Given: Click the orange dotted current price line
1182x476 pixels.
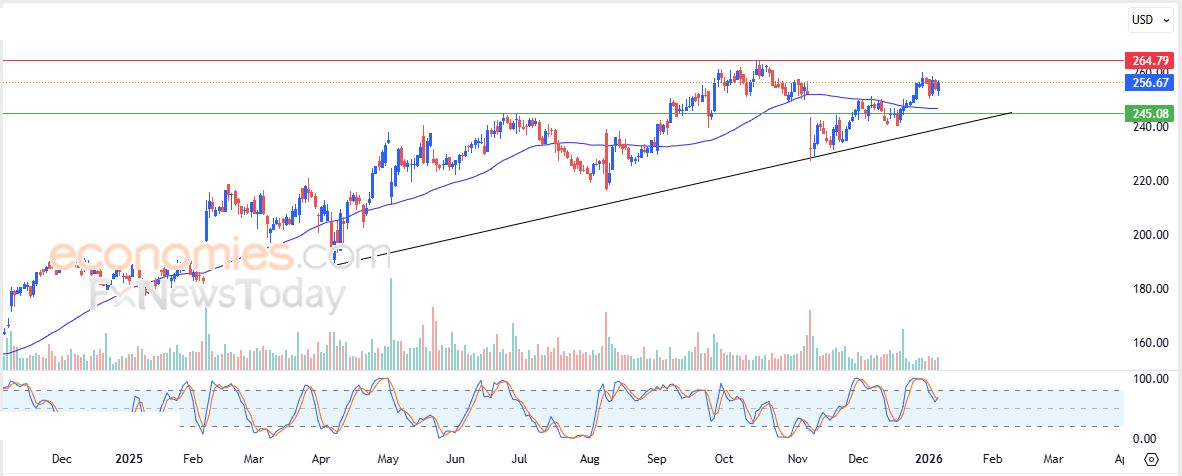Looking at the screenshot, I should (400, 82).
